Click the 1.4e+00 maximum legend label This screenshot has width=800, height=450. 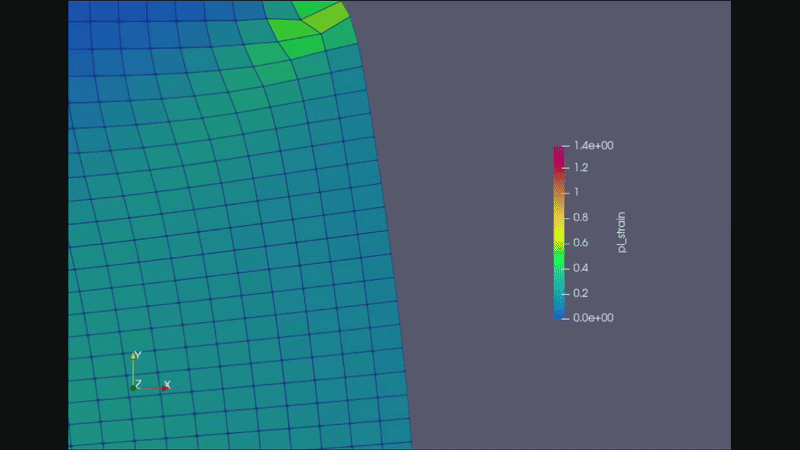click(593, 146)
